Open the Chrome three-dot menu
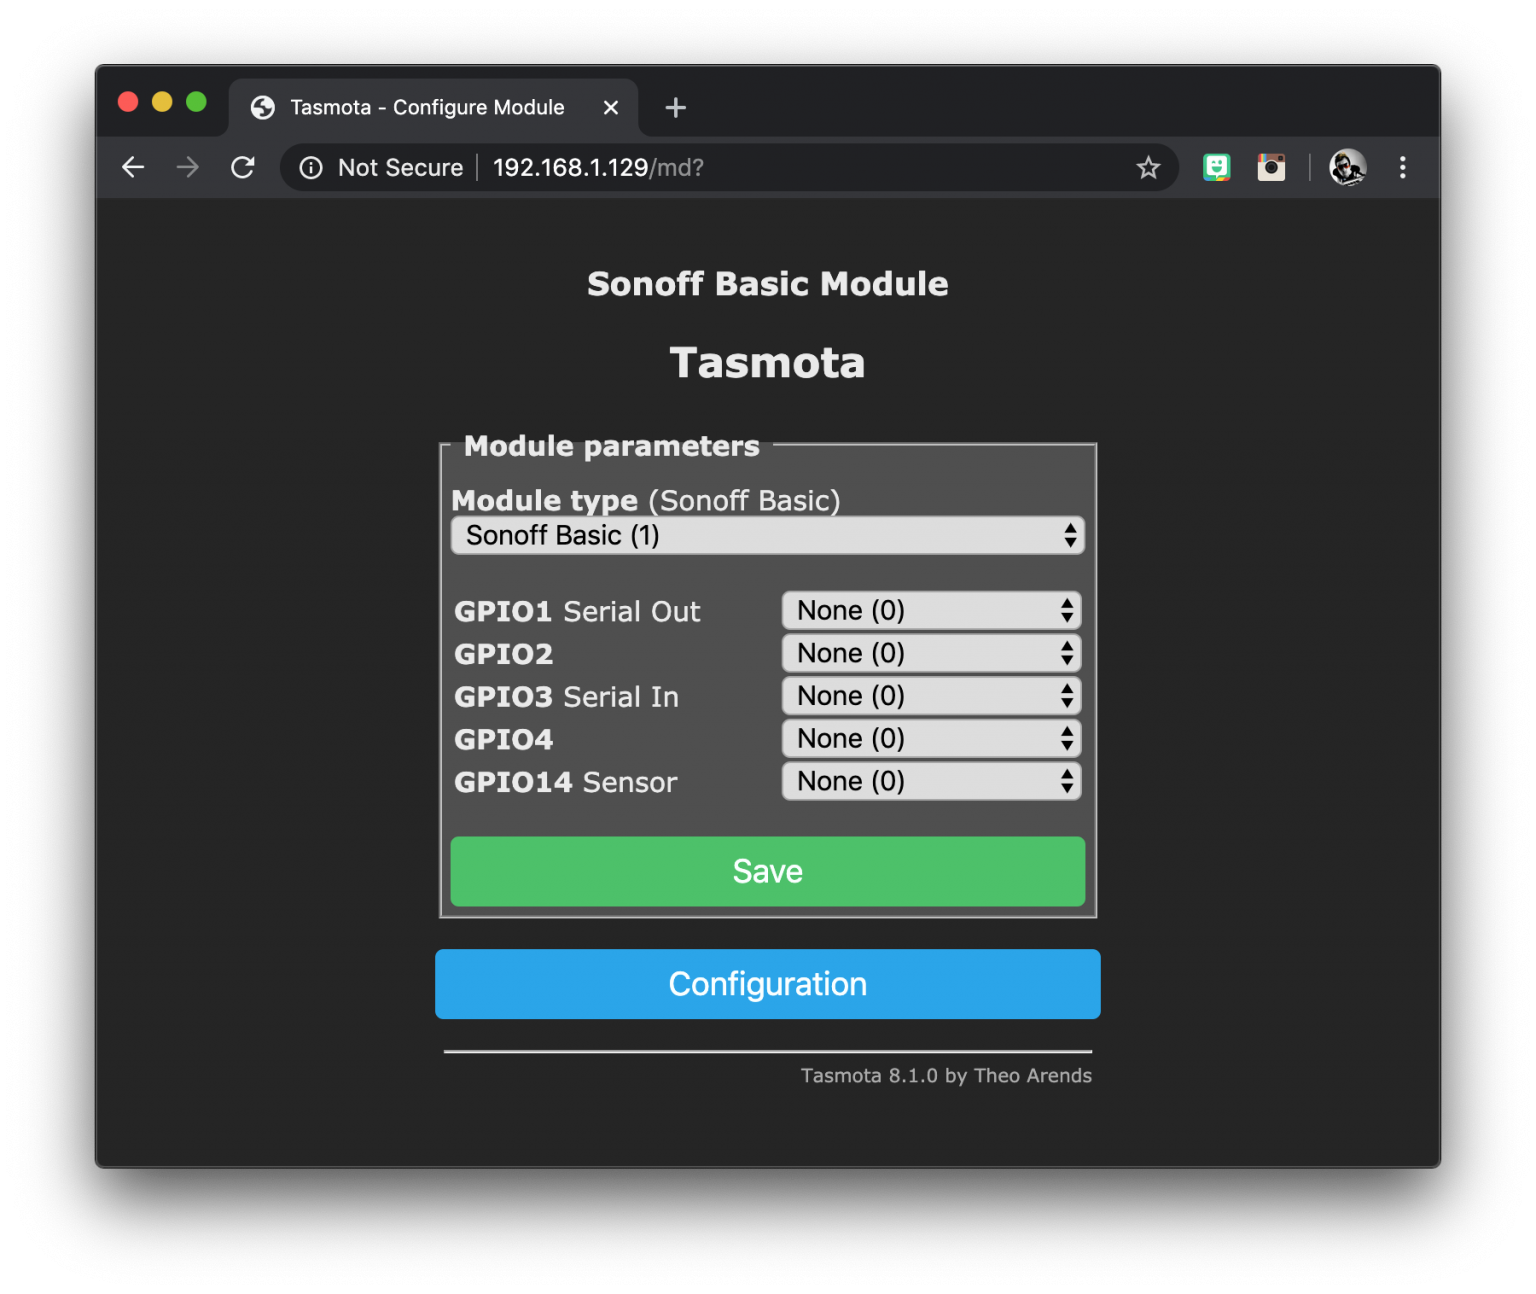 (x=1403, y=167)
